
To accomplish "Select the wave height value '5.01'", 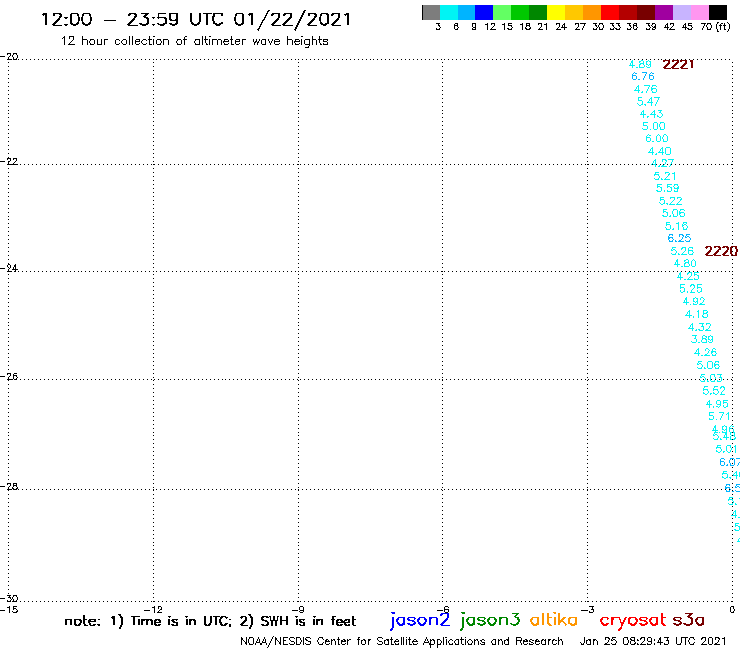I will 726,449.
